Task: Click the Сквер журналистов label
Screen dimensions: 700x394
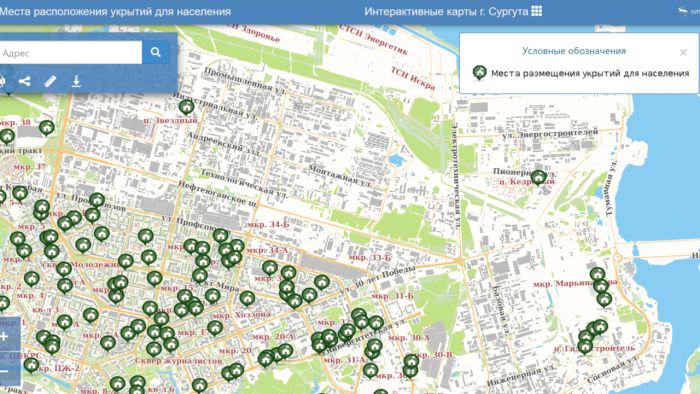Action: coord(178,360)
